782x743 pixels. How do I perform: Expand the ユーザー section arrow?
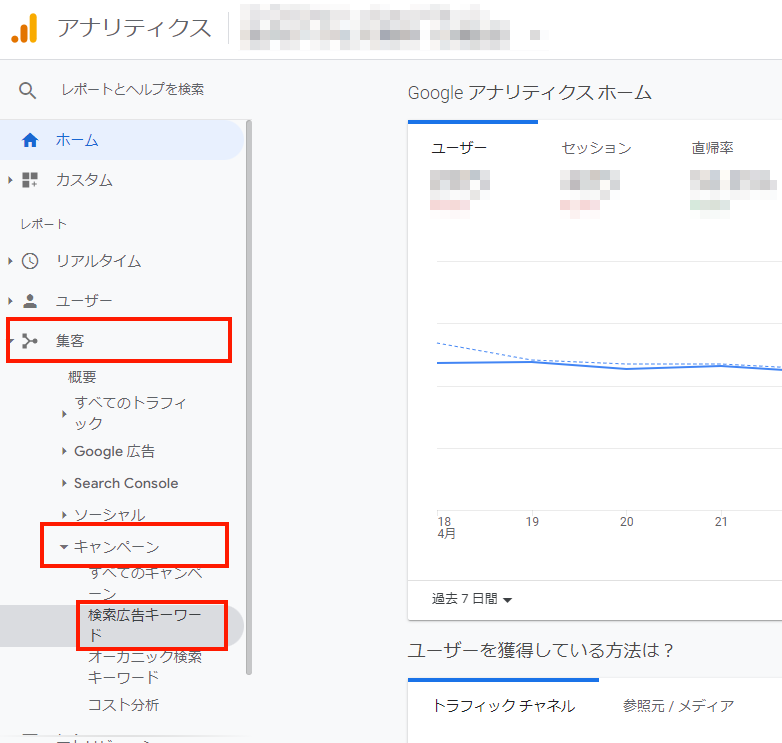point(10,301)
